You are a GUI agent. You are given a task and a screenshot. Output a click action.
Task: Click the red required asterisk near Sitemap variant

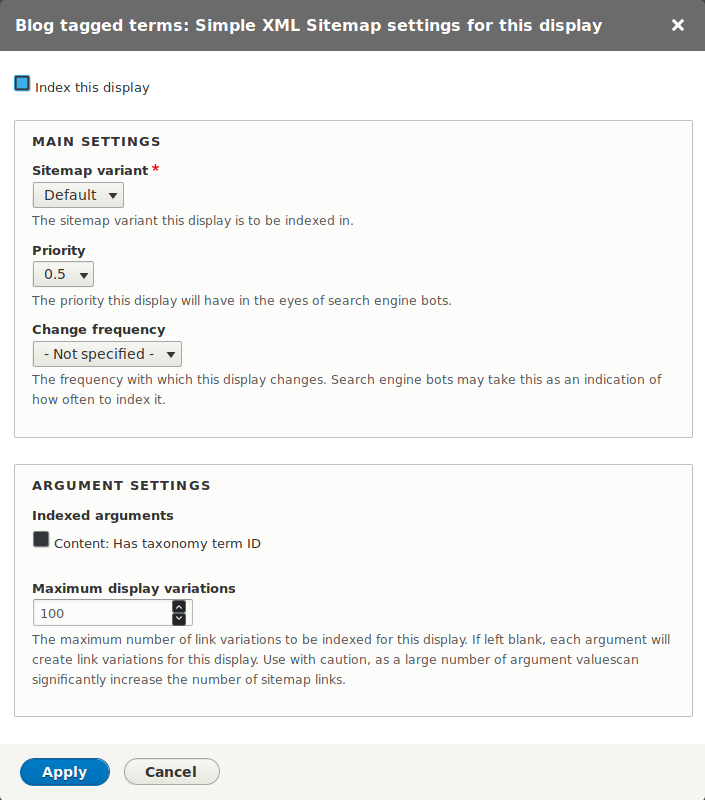(x=155, y=169)
